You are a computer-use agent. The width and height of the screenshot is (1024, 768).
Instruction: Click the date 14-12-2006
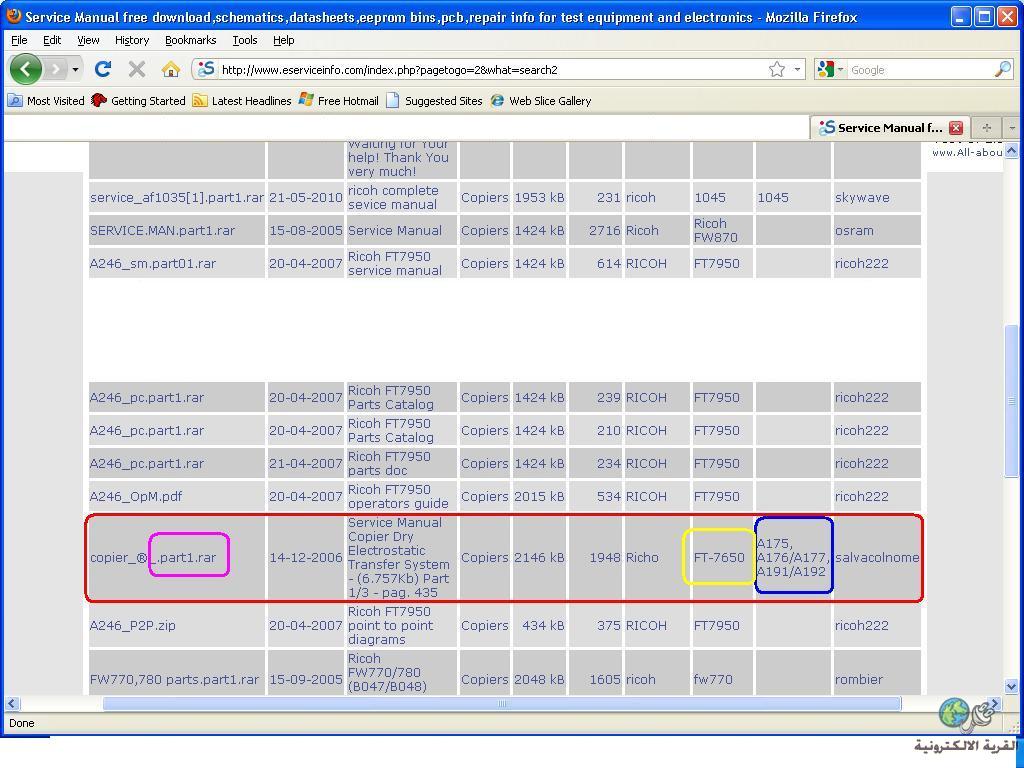(306, 558)
